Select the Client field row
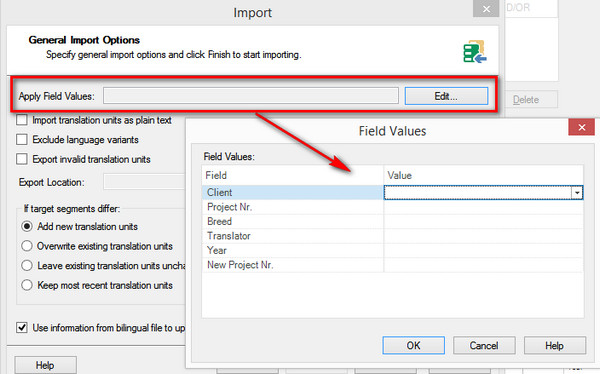600x374 pixels. [x=293, y=192]
